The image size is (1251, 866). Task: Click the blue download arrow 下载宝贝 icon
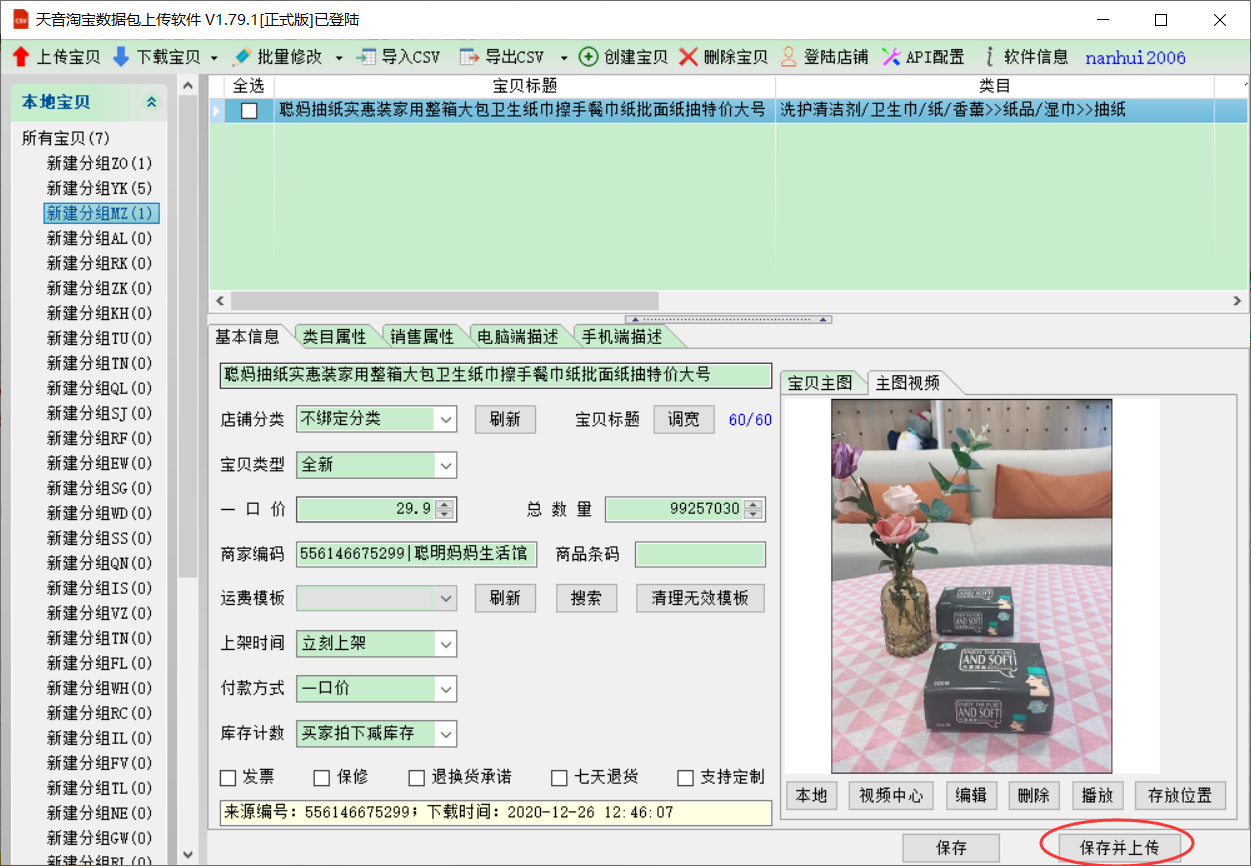pos(121,57)
